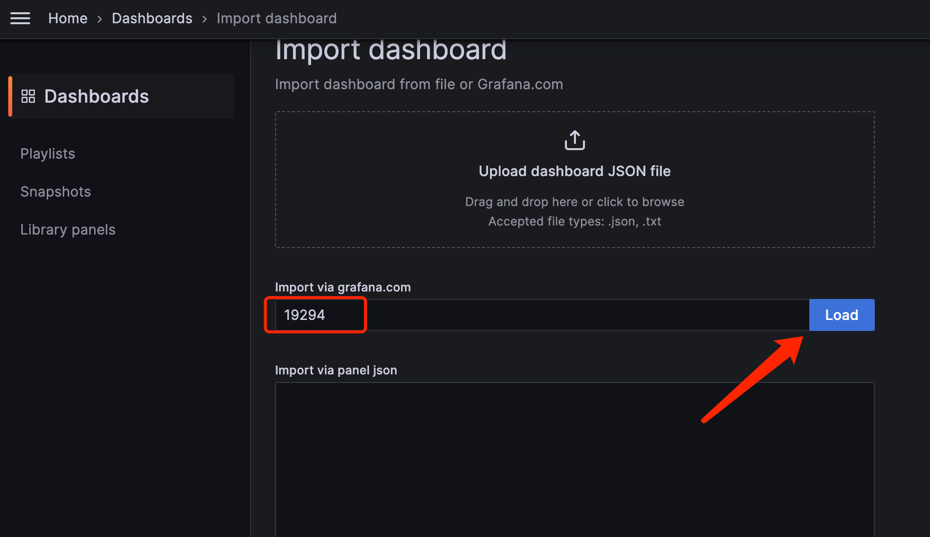Viewport: 930px width, 537px height.
Task: Click the Import via panel json label
Action: (x=336, y=370)
